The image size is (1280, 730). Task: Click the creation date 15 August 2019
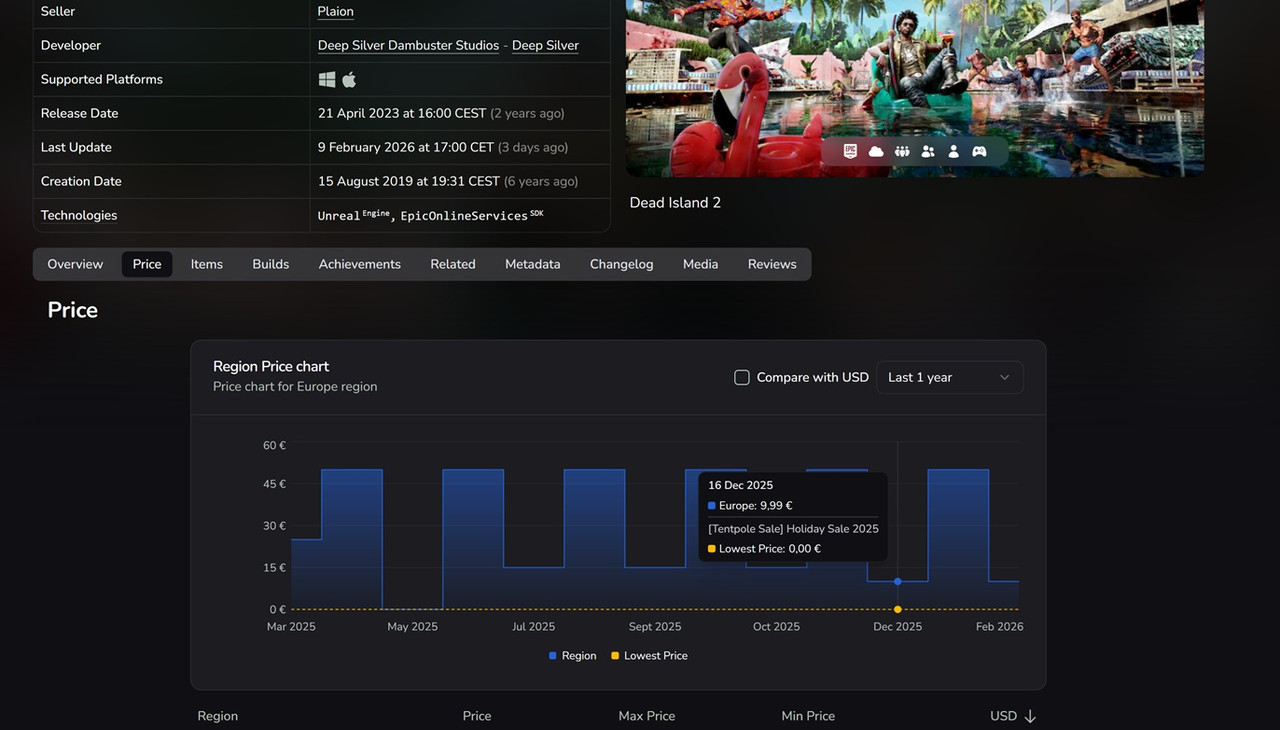[409, 181]
